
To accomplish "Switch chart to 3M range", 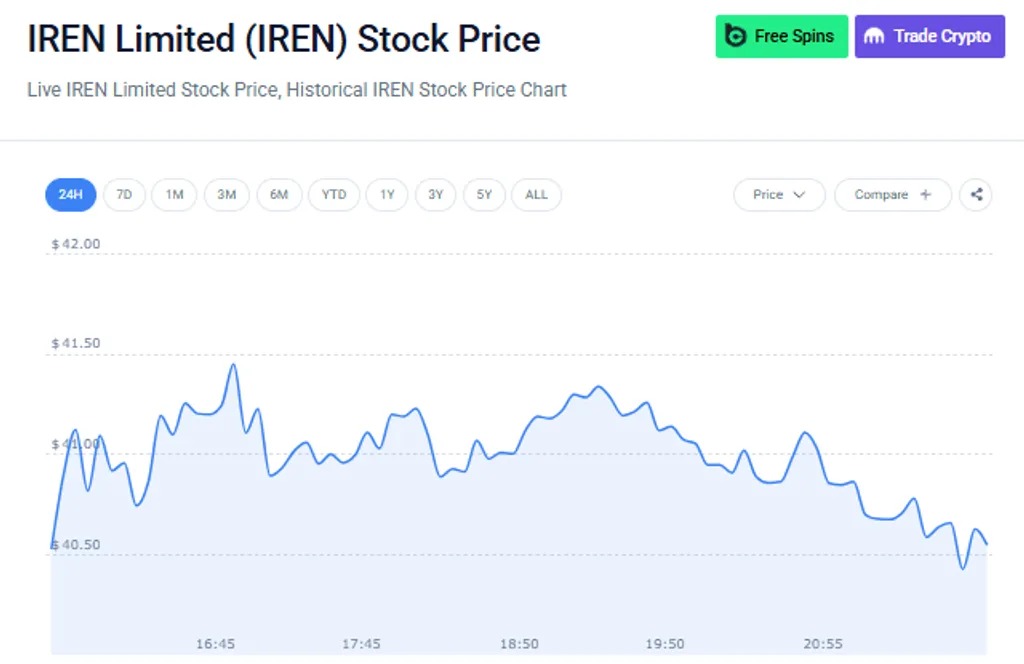I will click(227, 195).
